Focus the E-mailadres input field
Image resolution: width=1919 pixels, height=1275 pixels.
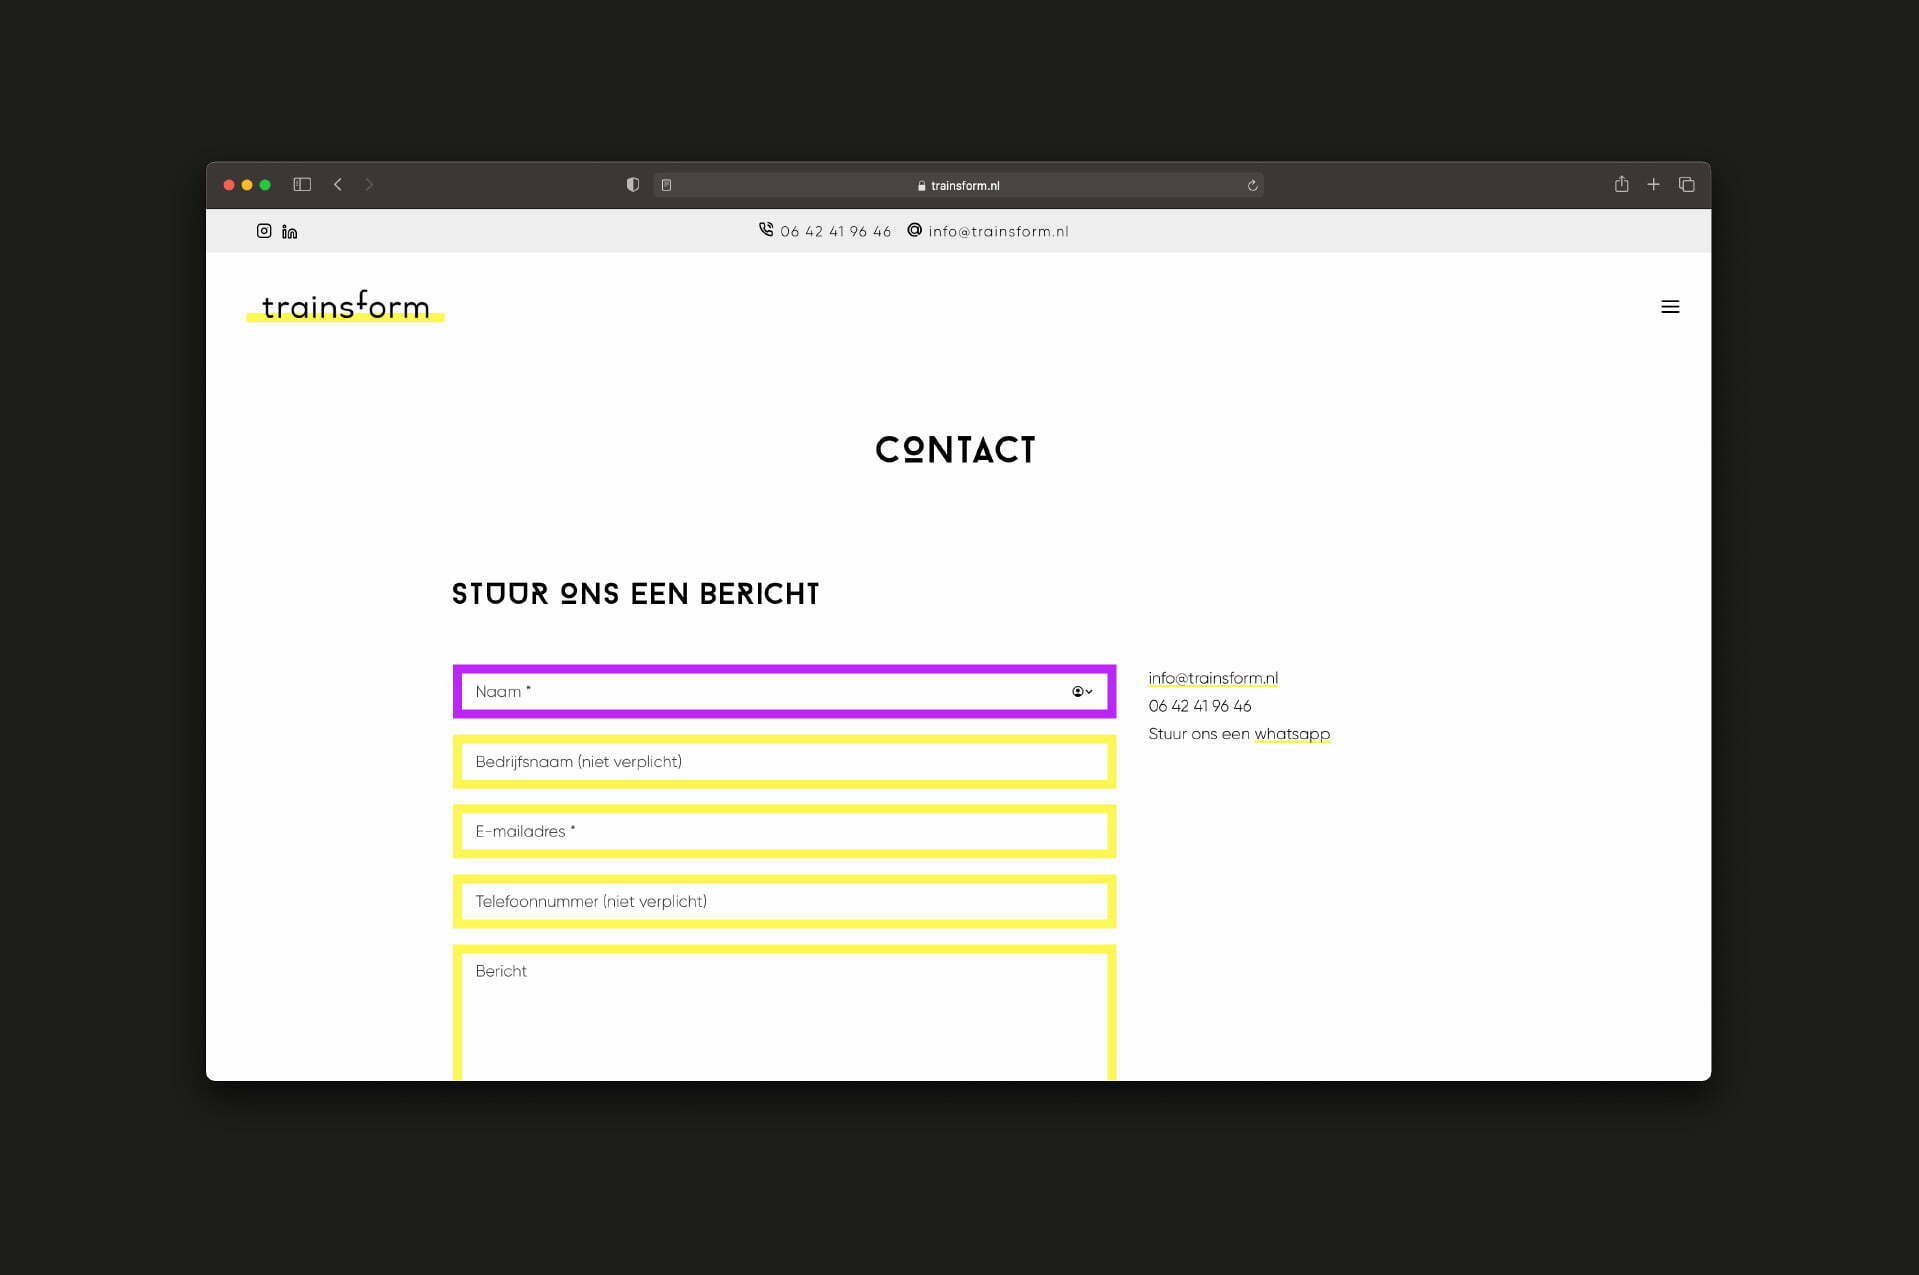click(x=784, y=831)
